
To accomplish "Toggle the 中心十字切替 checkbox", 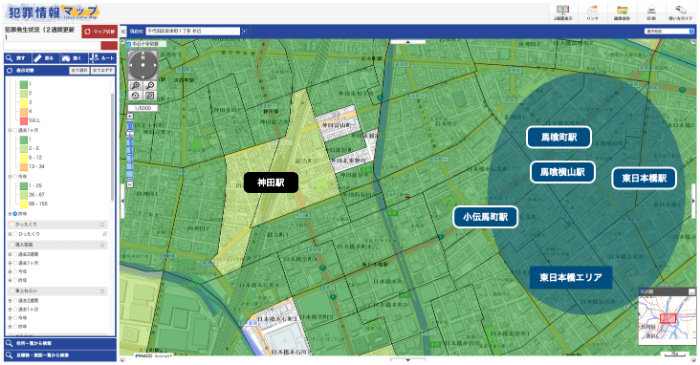I will pos(129,44).
